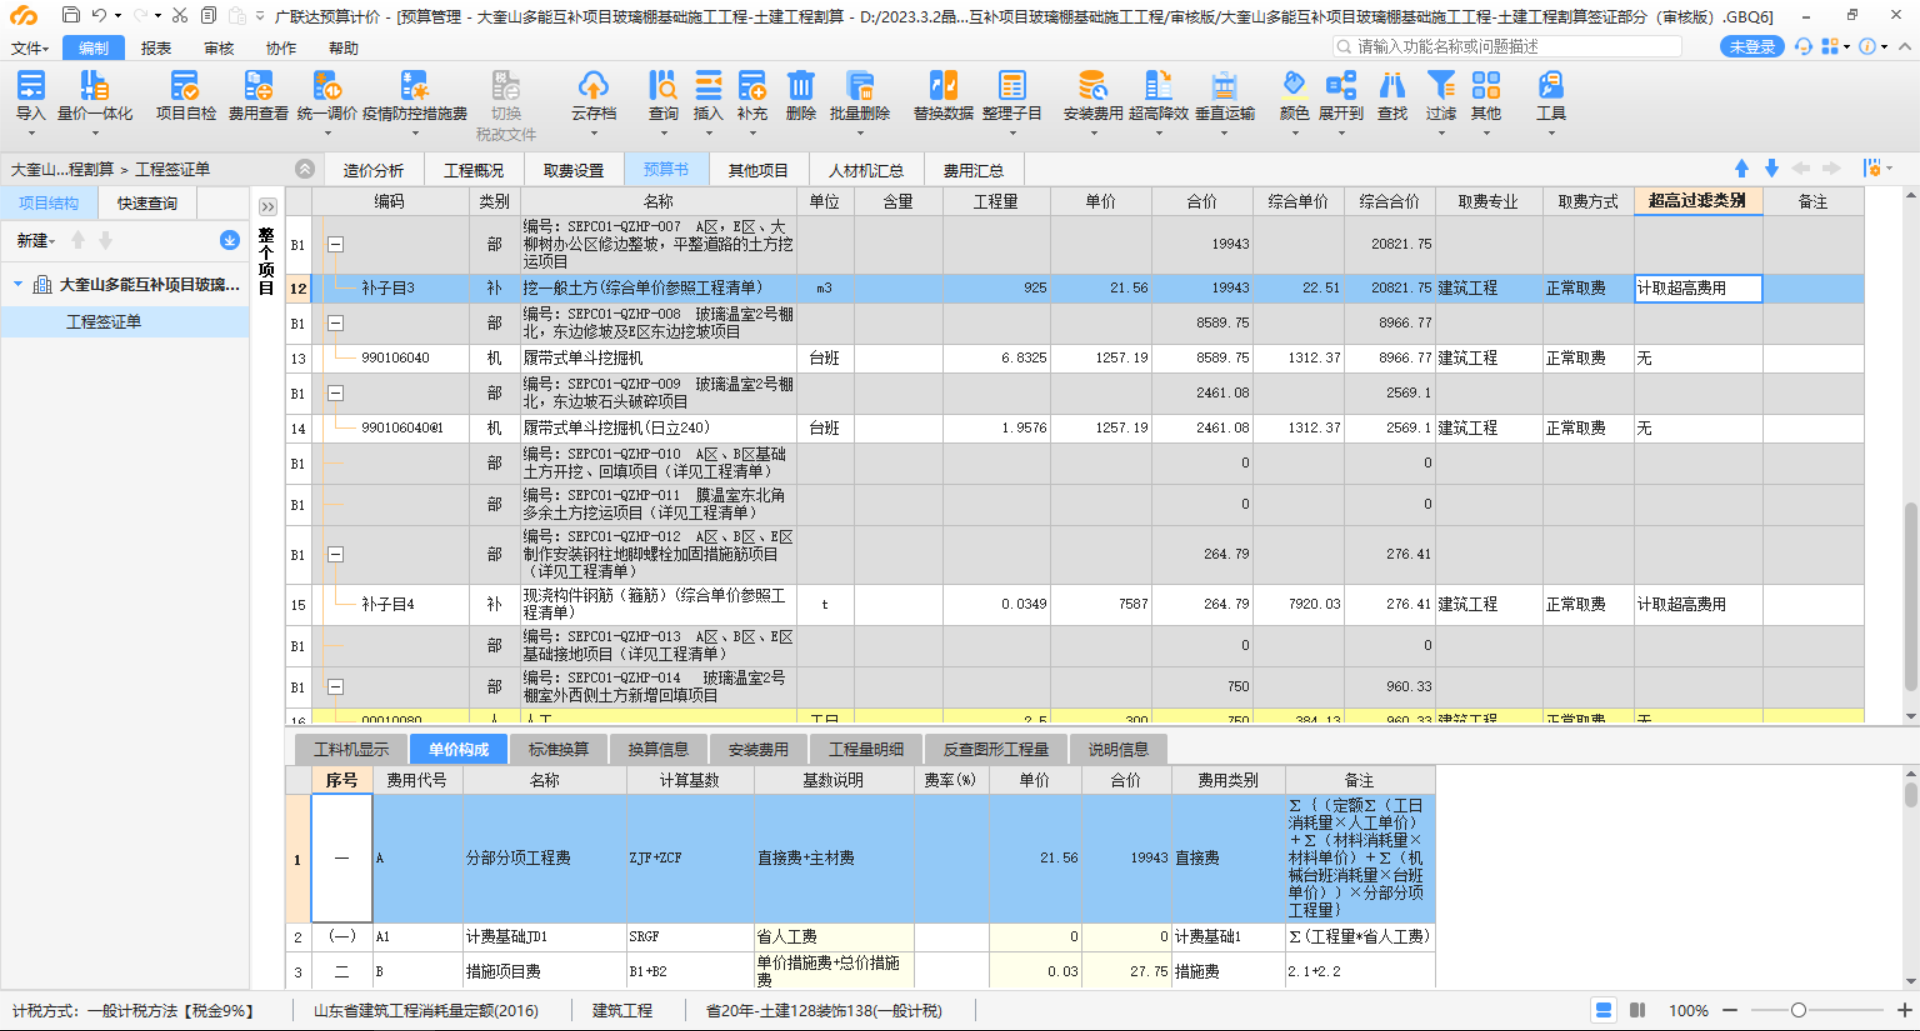Viewport: 1920px width, 1031px height.
Task: Click the function search input field
Action: [x=1508, y=47]
